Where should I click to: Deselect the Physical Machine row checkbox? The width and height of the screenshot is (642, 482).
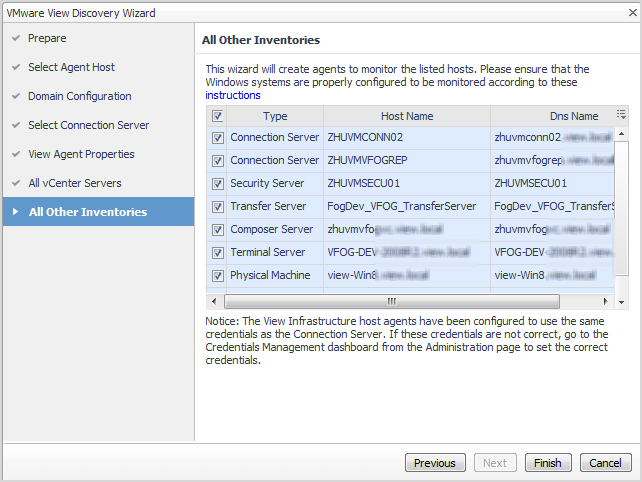218,275
